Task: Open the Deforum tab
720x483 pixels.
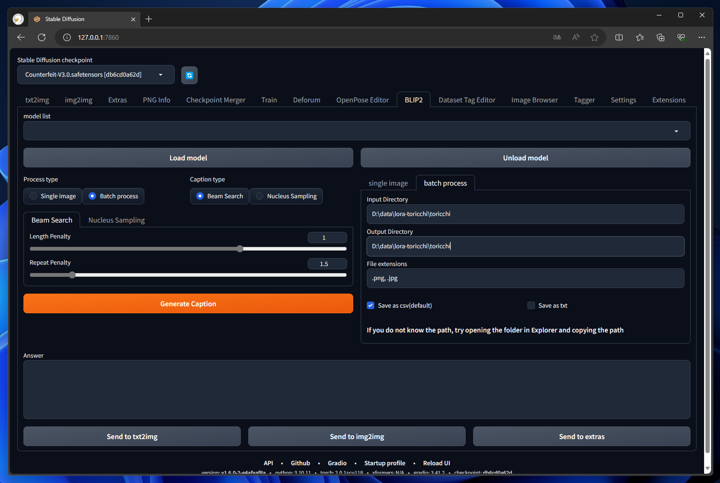Action: pyautogui.click(x=307, y=100)
